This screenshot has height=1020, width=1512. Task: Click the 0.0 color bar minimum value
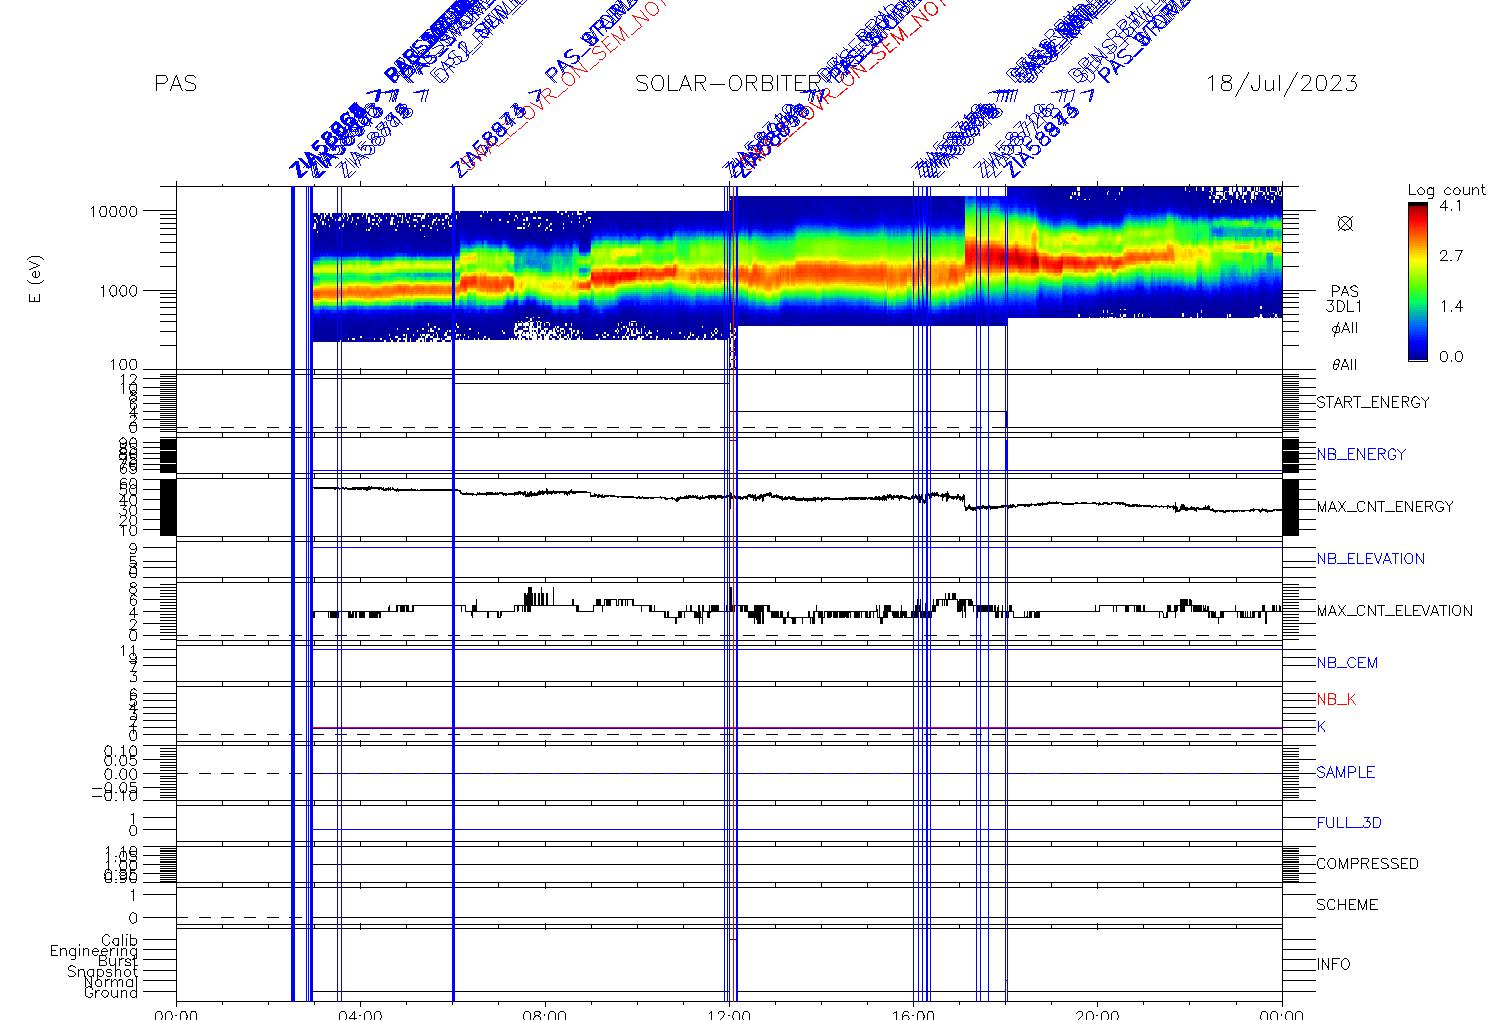[1451, 356]
